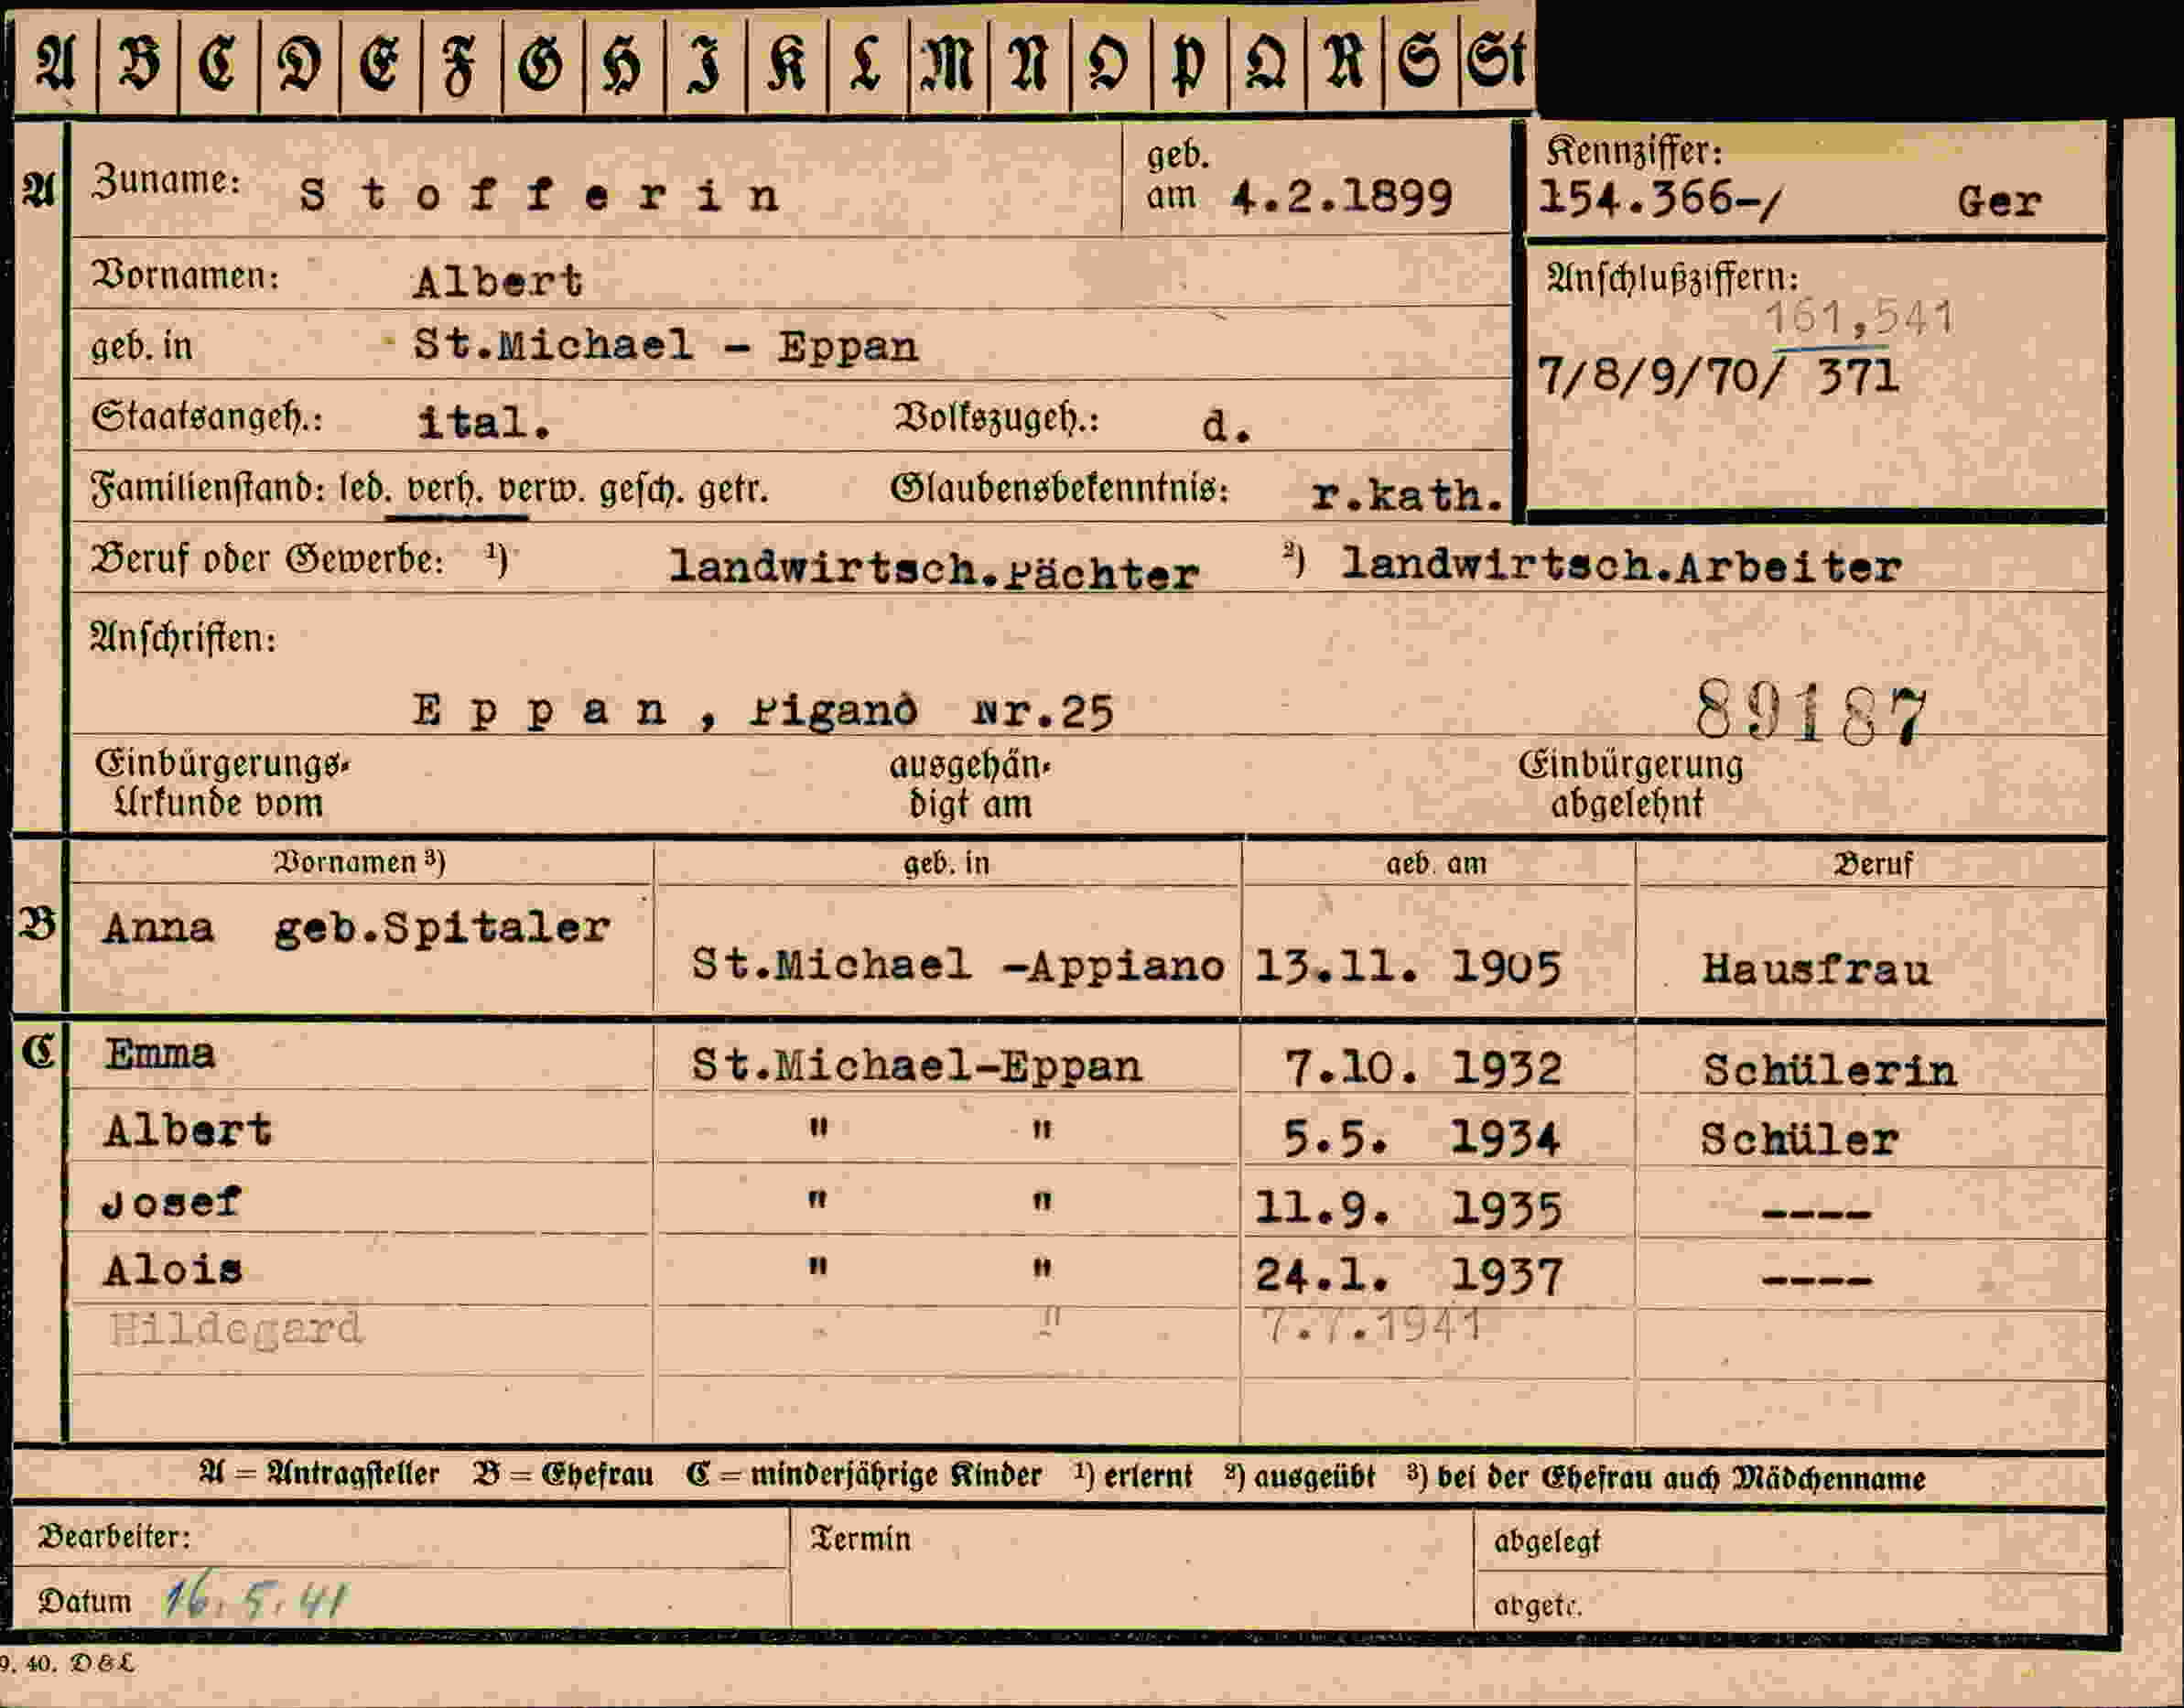Image resolution: width=2184 pixels, height=1708 pixels.
Task: Click the 'Bearbeiter:' field
Action: coord(401,1537)
